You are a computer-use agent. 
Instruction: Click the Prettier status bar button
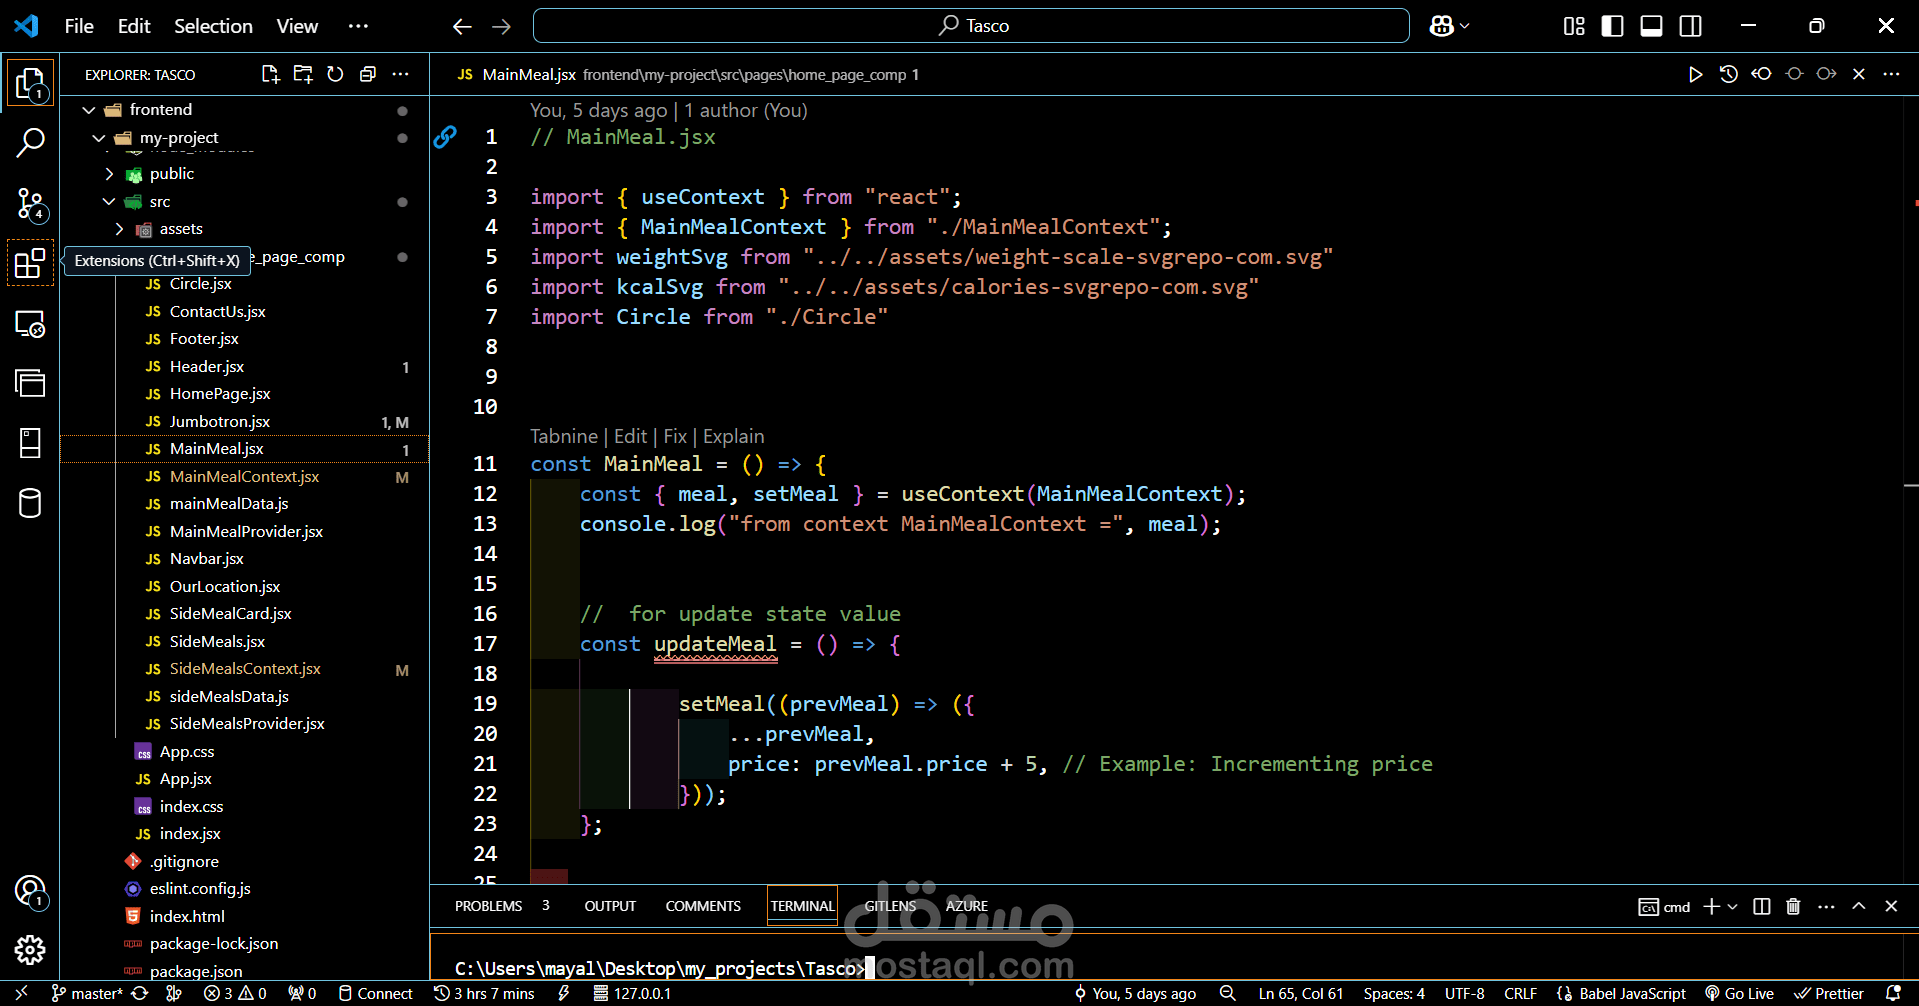(1828, 993)
